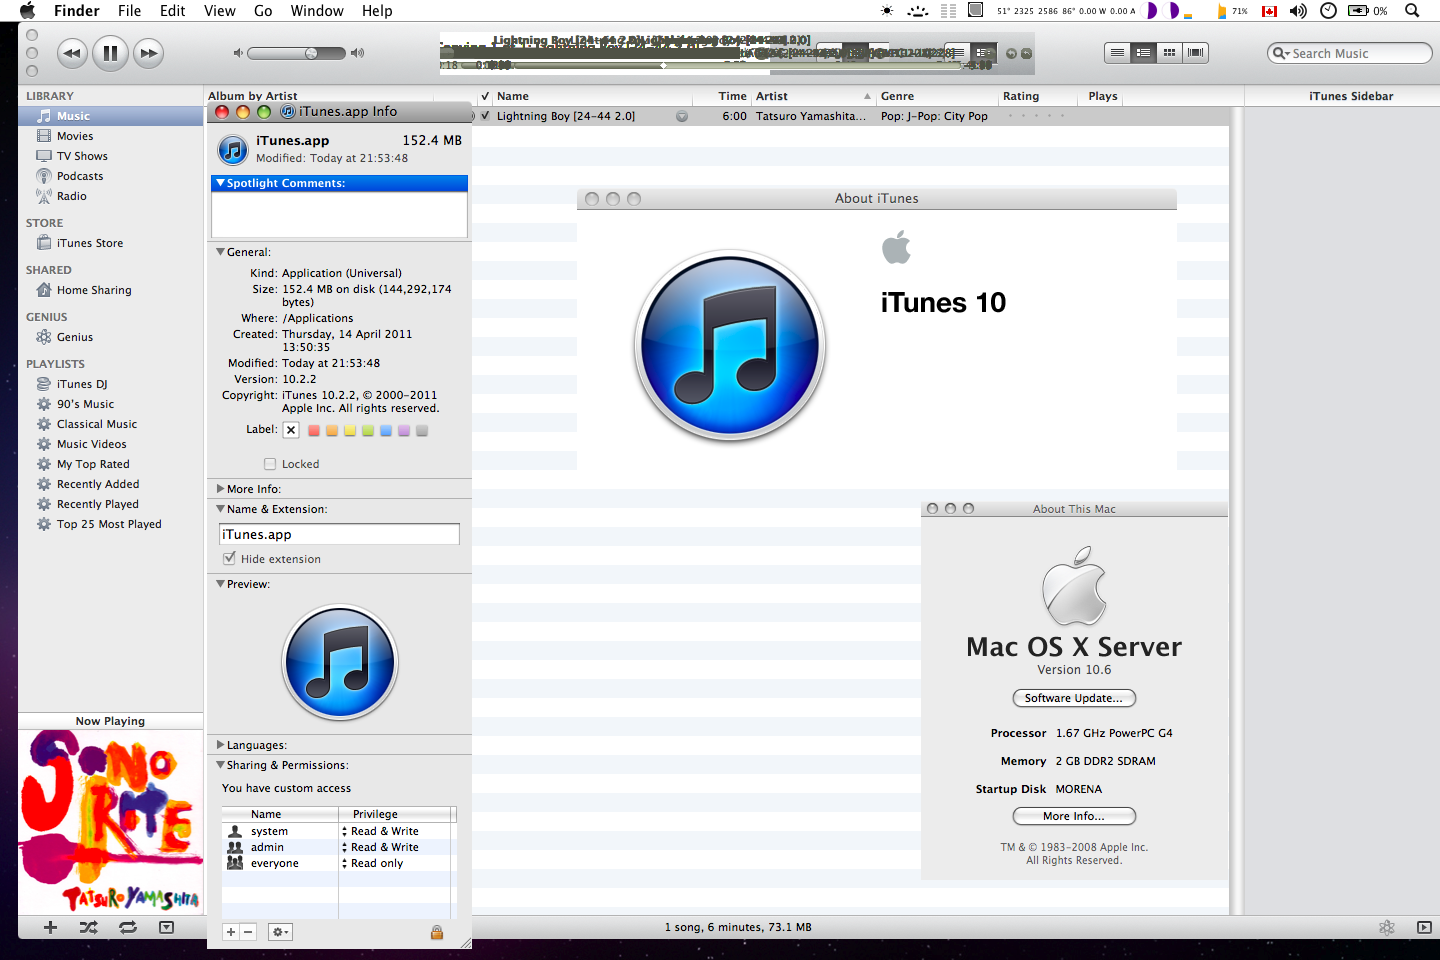Screen dimensions: 1440x960
Task: Skip to the next track
Action: [x=149, y=53]
